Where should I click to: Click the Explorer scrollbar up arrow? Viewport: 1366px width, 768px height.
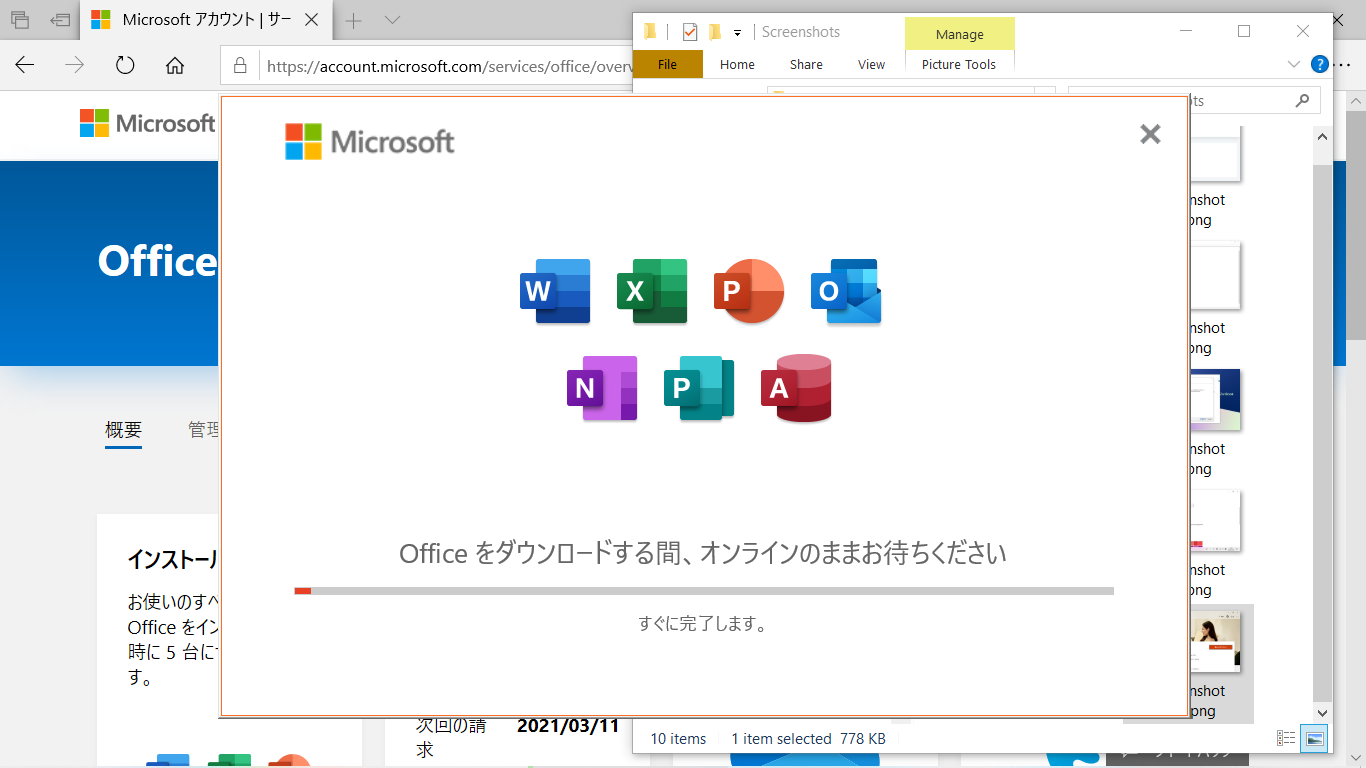pos(1322,137)
